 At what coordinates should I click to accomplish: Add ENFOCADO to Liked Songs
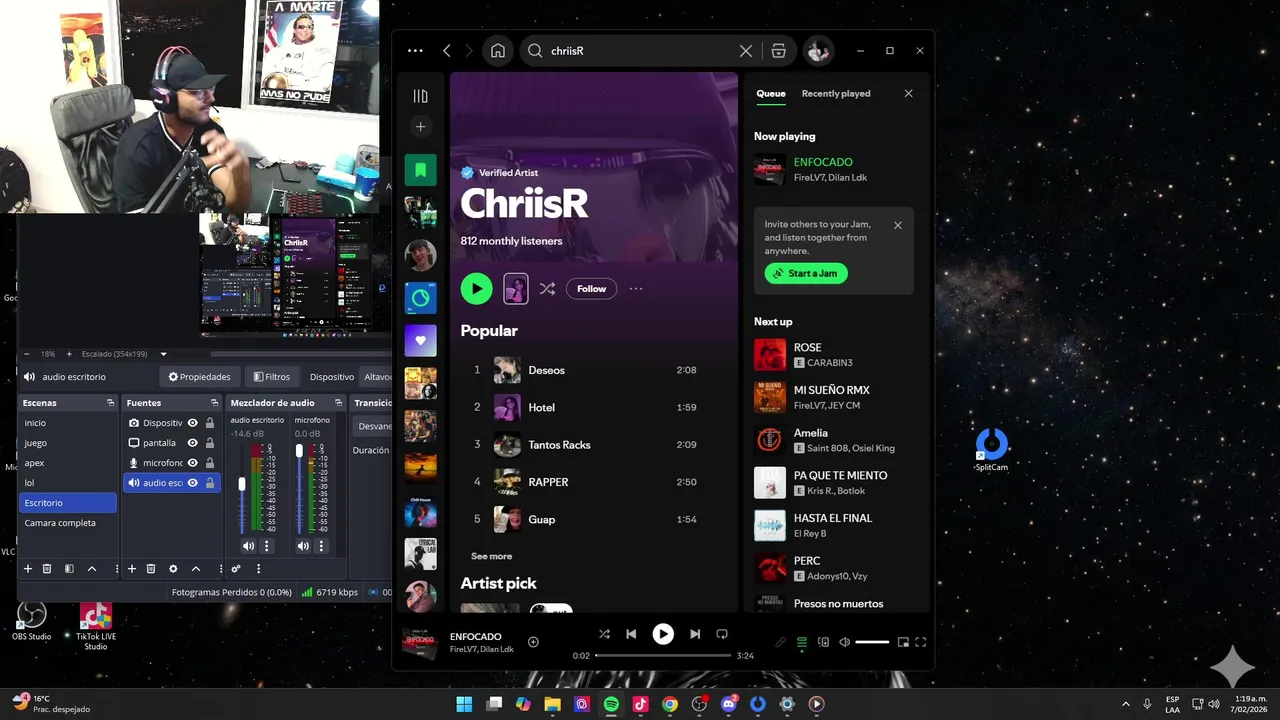(x=533, y=642)
